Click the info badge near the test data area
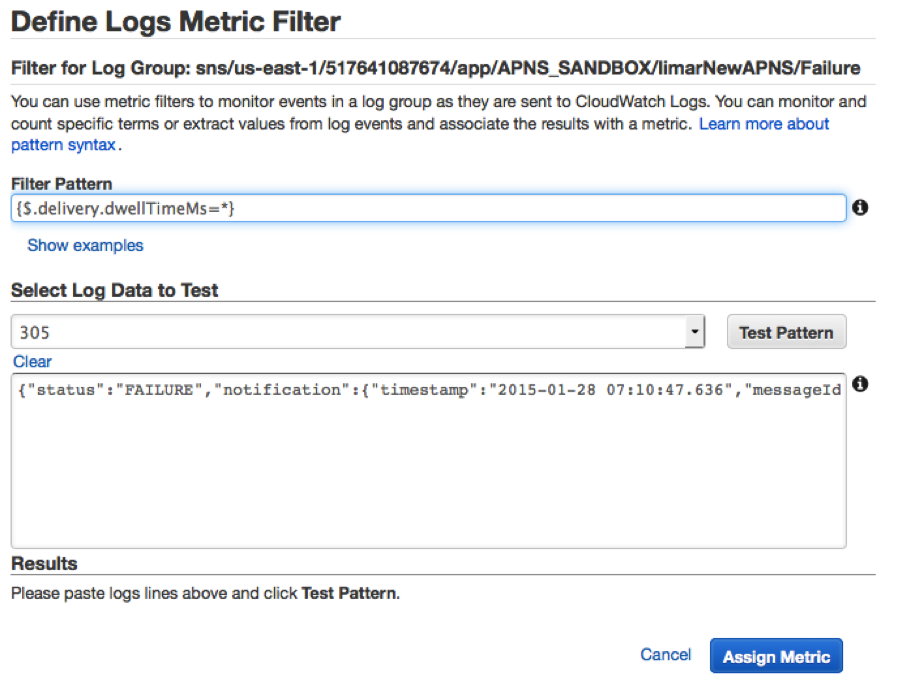The width and height of the screenshot is (898, 692). point(861,384)
